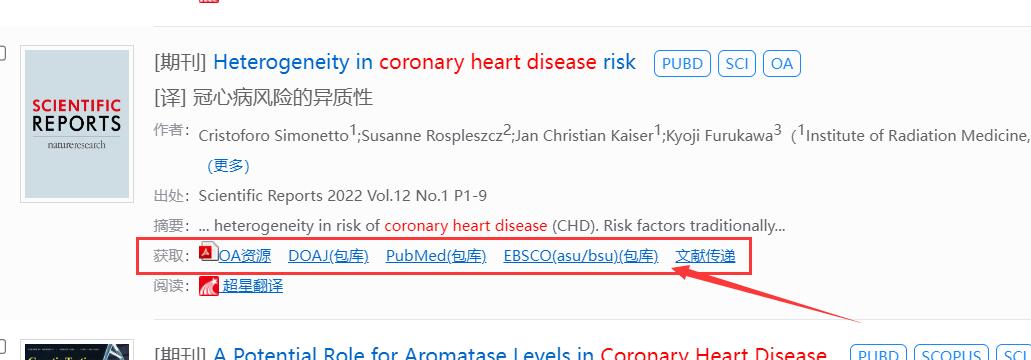Image resolution: width=1031 pixels, height=360 pixels.
Task: Tick the checkbox beside Scientific Reports article
Action: (x=2, y=53)
